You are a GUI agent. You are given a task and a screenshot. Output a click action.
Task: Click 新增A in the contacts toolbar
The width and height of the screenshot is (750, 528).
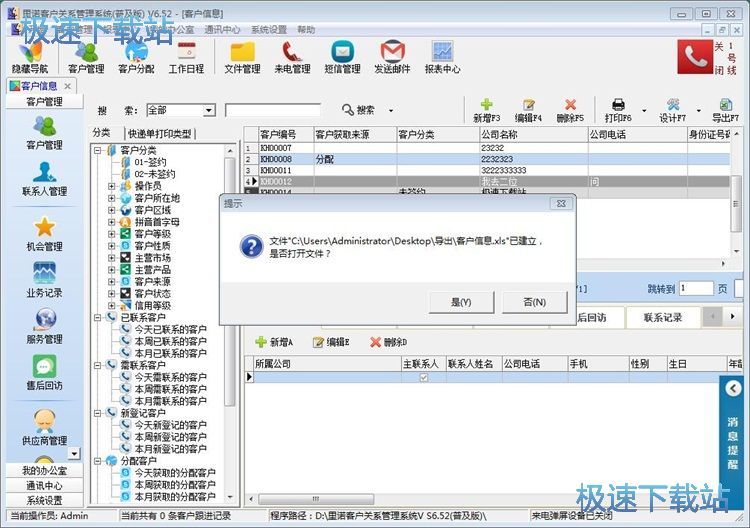click(x=274, y=342)
